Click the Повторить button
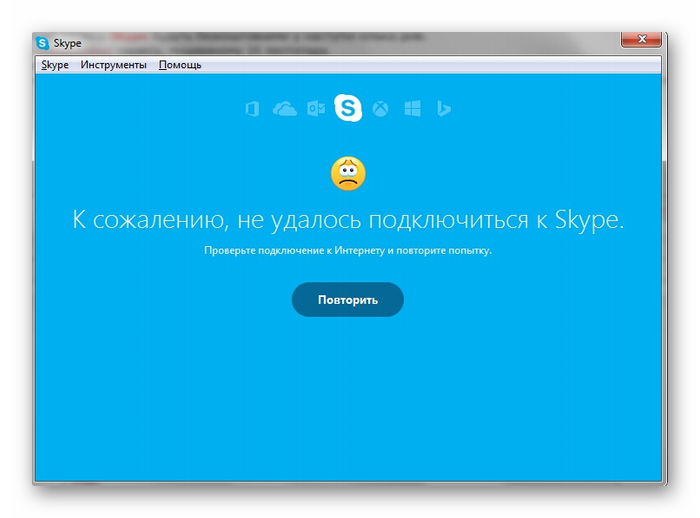 [348, 300]
